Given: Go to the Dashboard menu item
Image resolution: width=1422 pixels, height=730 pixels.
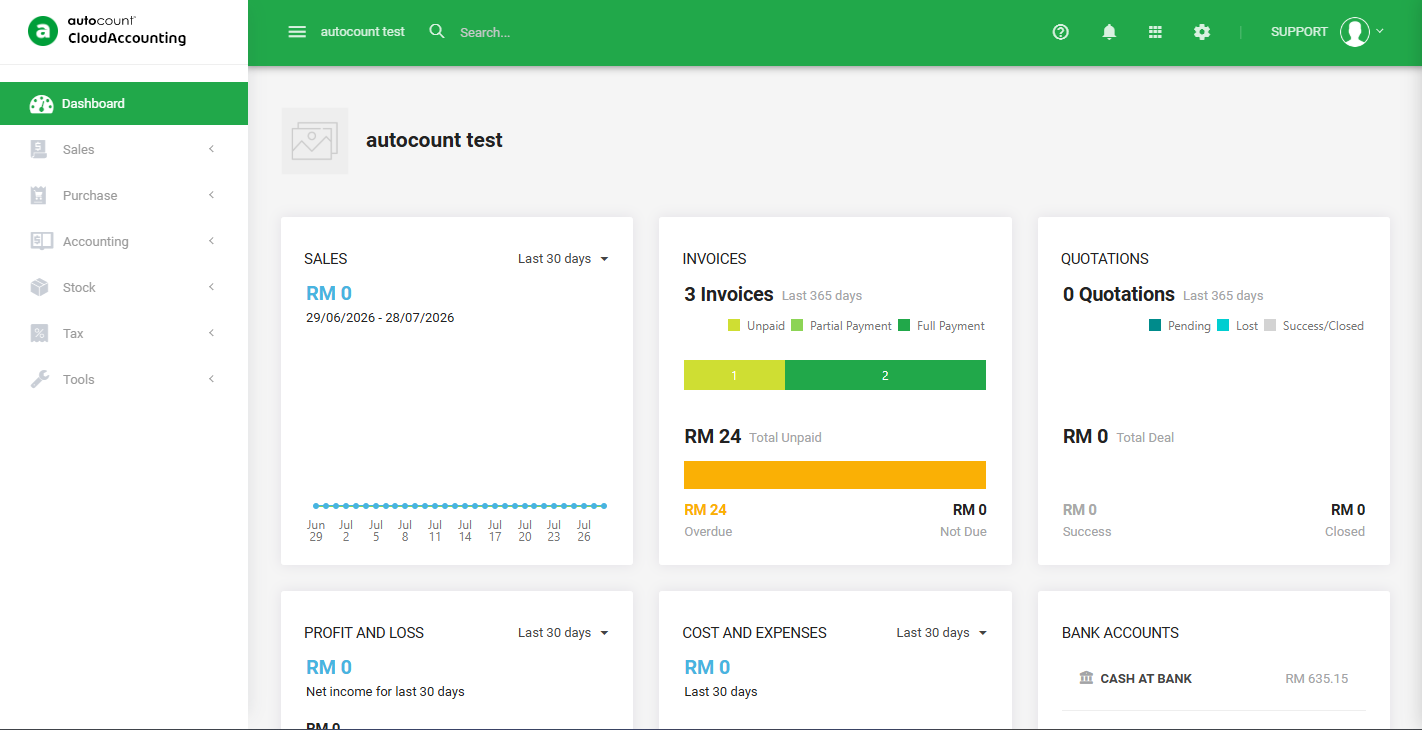Looking at the screenshot, I should (124, 104).
